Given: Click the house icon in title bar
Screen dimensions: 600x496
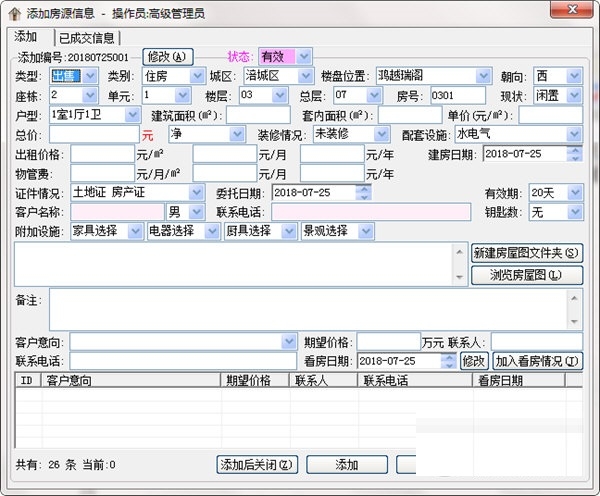Looking at the screenshot, I should point(15,14).
